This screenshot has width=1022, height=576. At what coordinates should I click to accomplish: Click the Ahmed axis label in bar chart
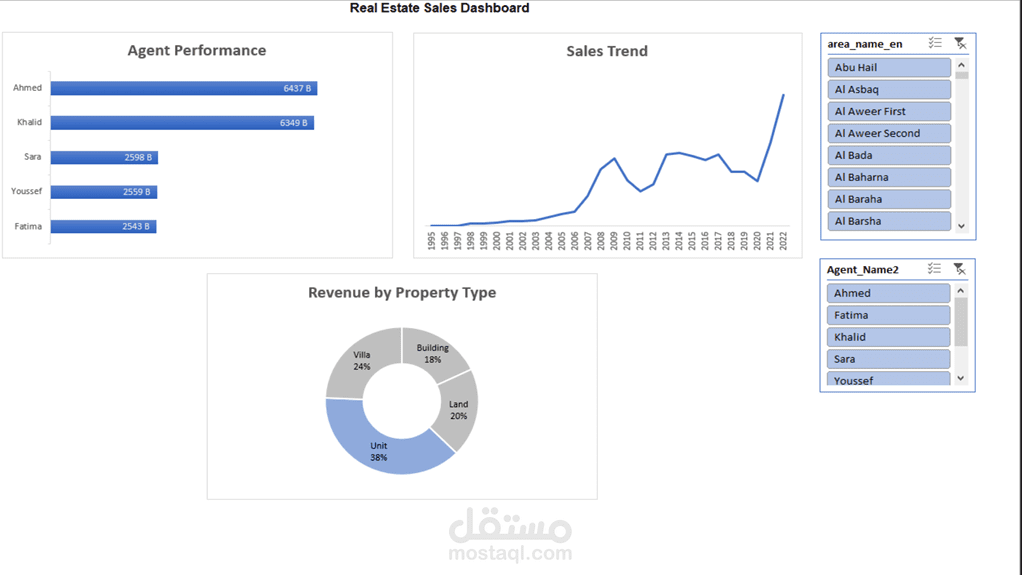point(27,87)
